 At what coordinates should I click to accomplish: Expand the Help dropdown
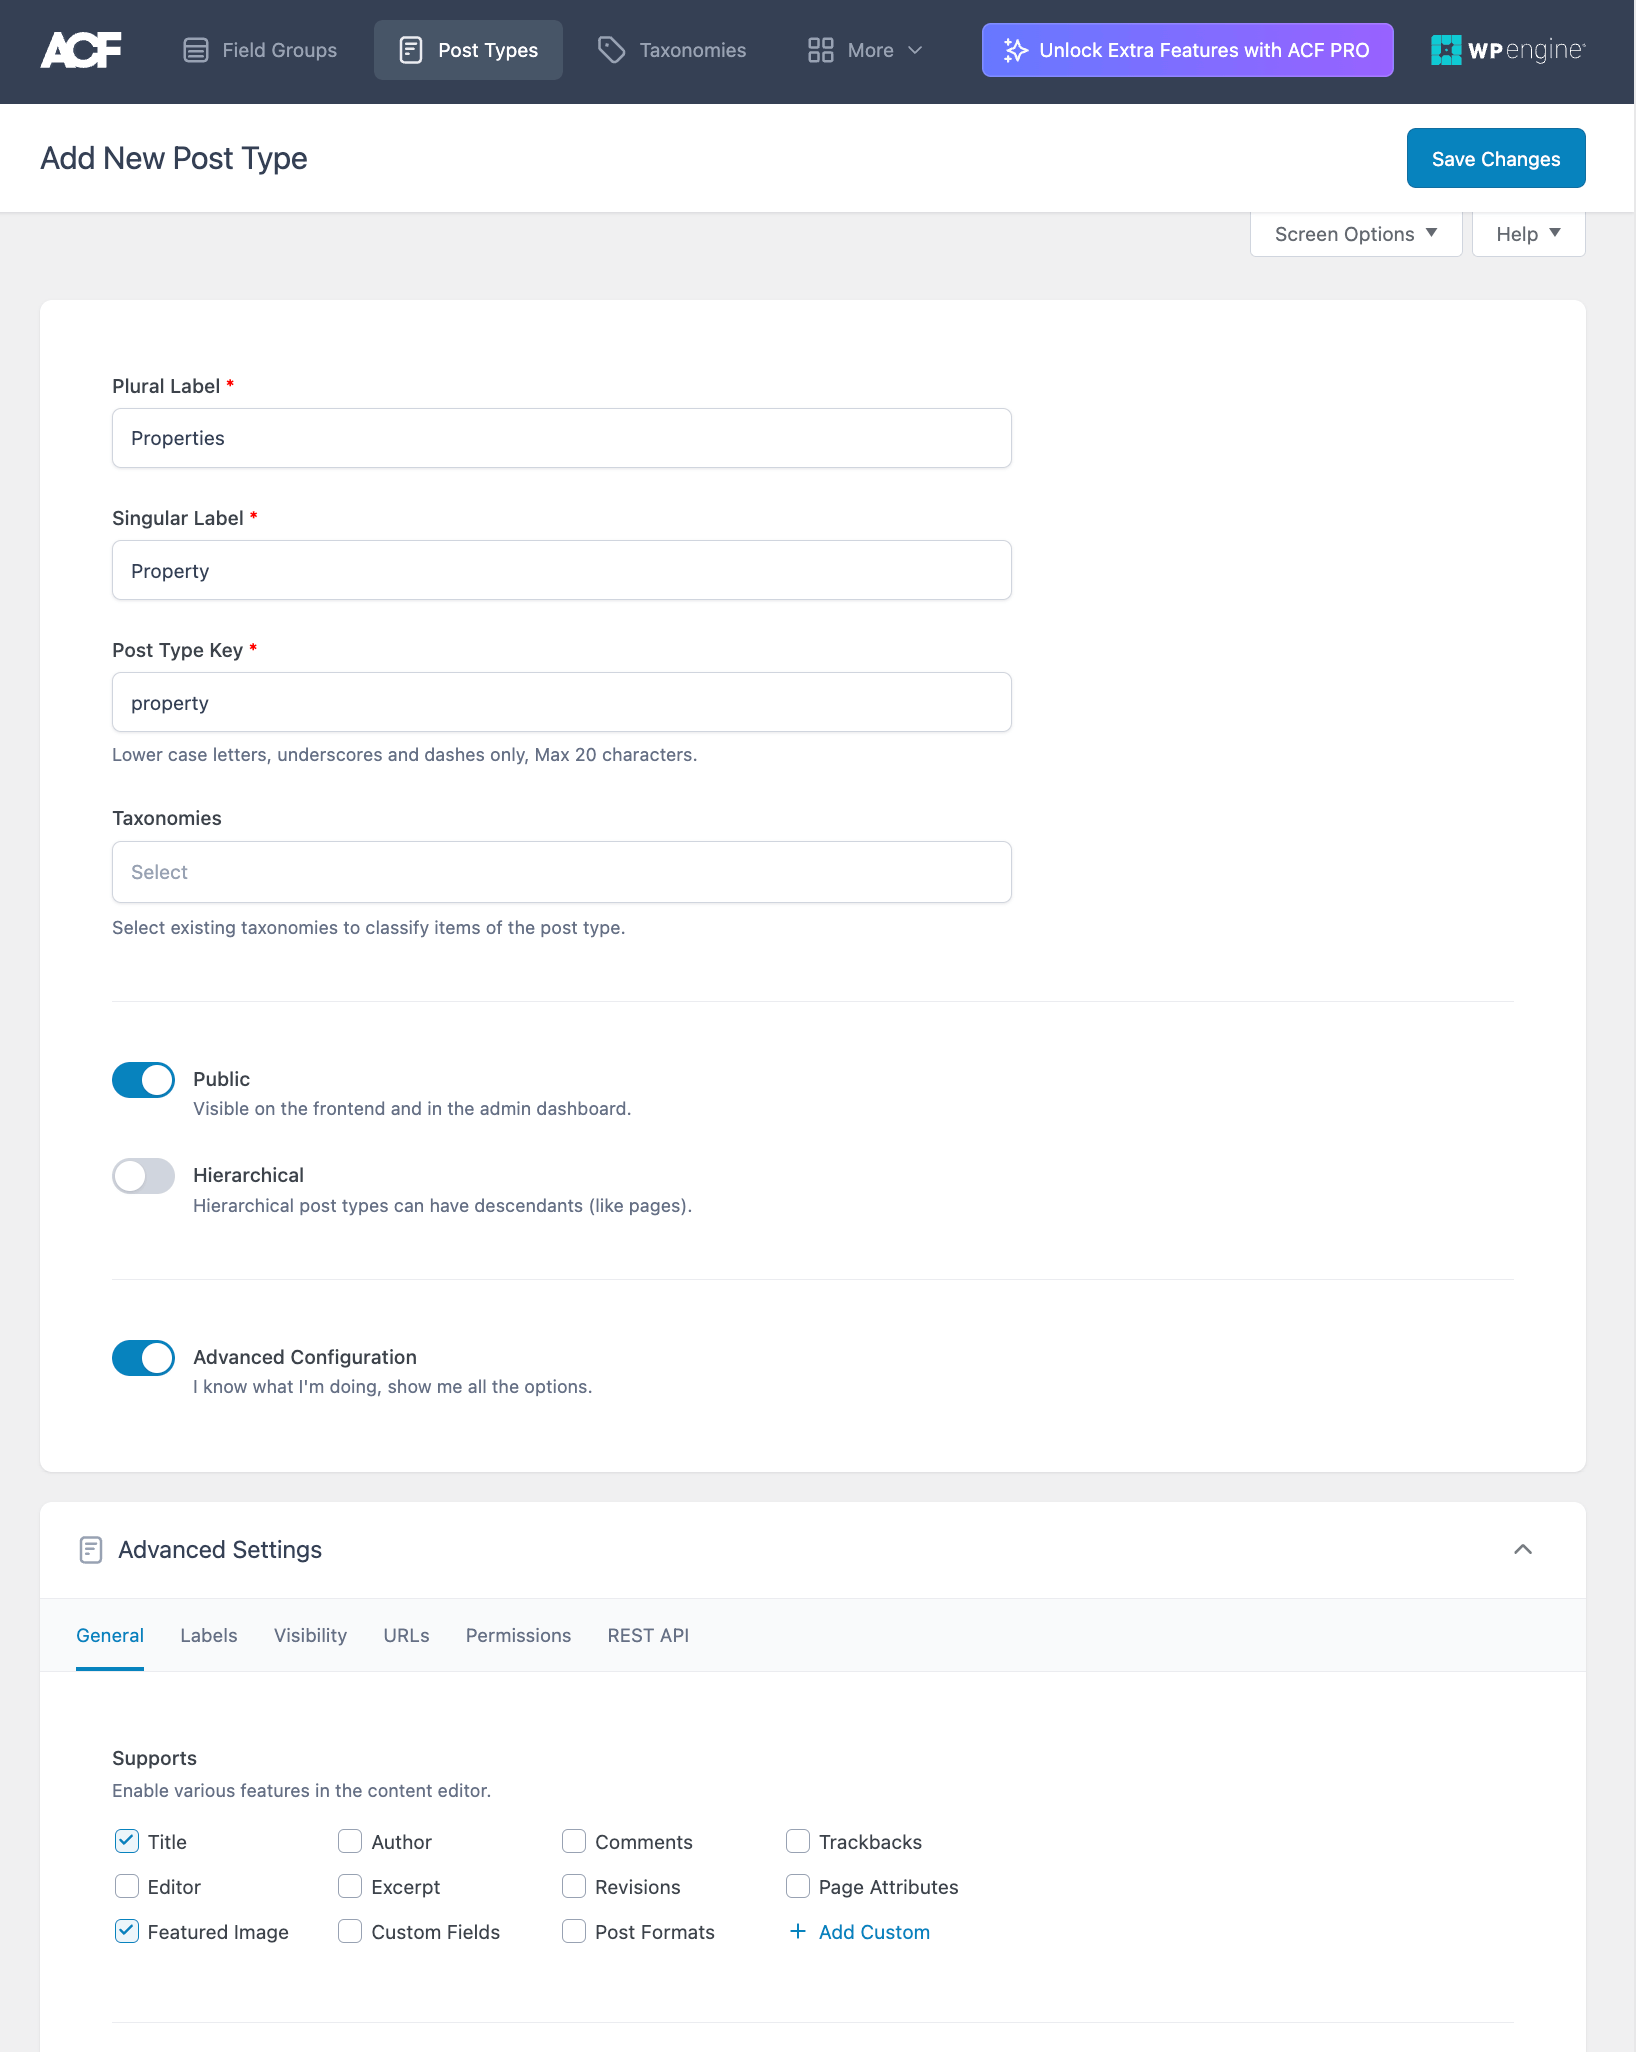[1527, 233]
